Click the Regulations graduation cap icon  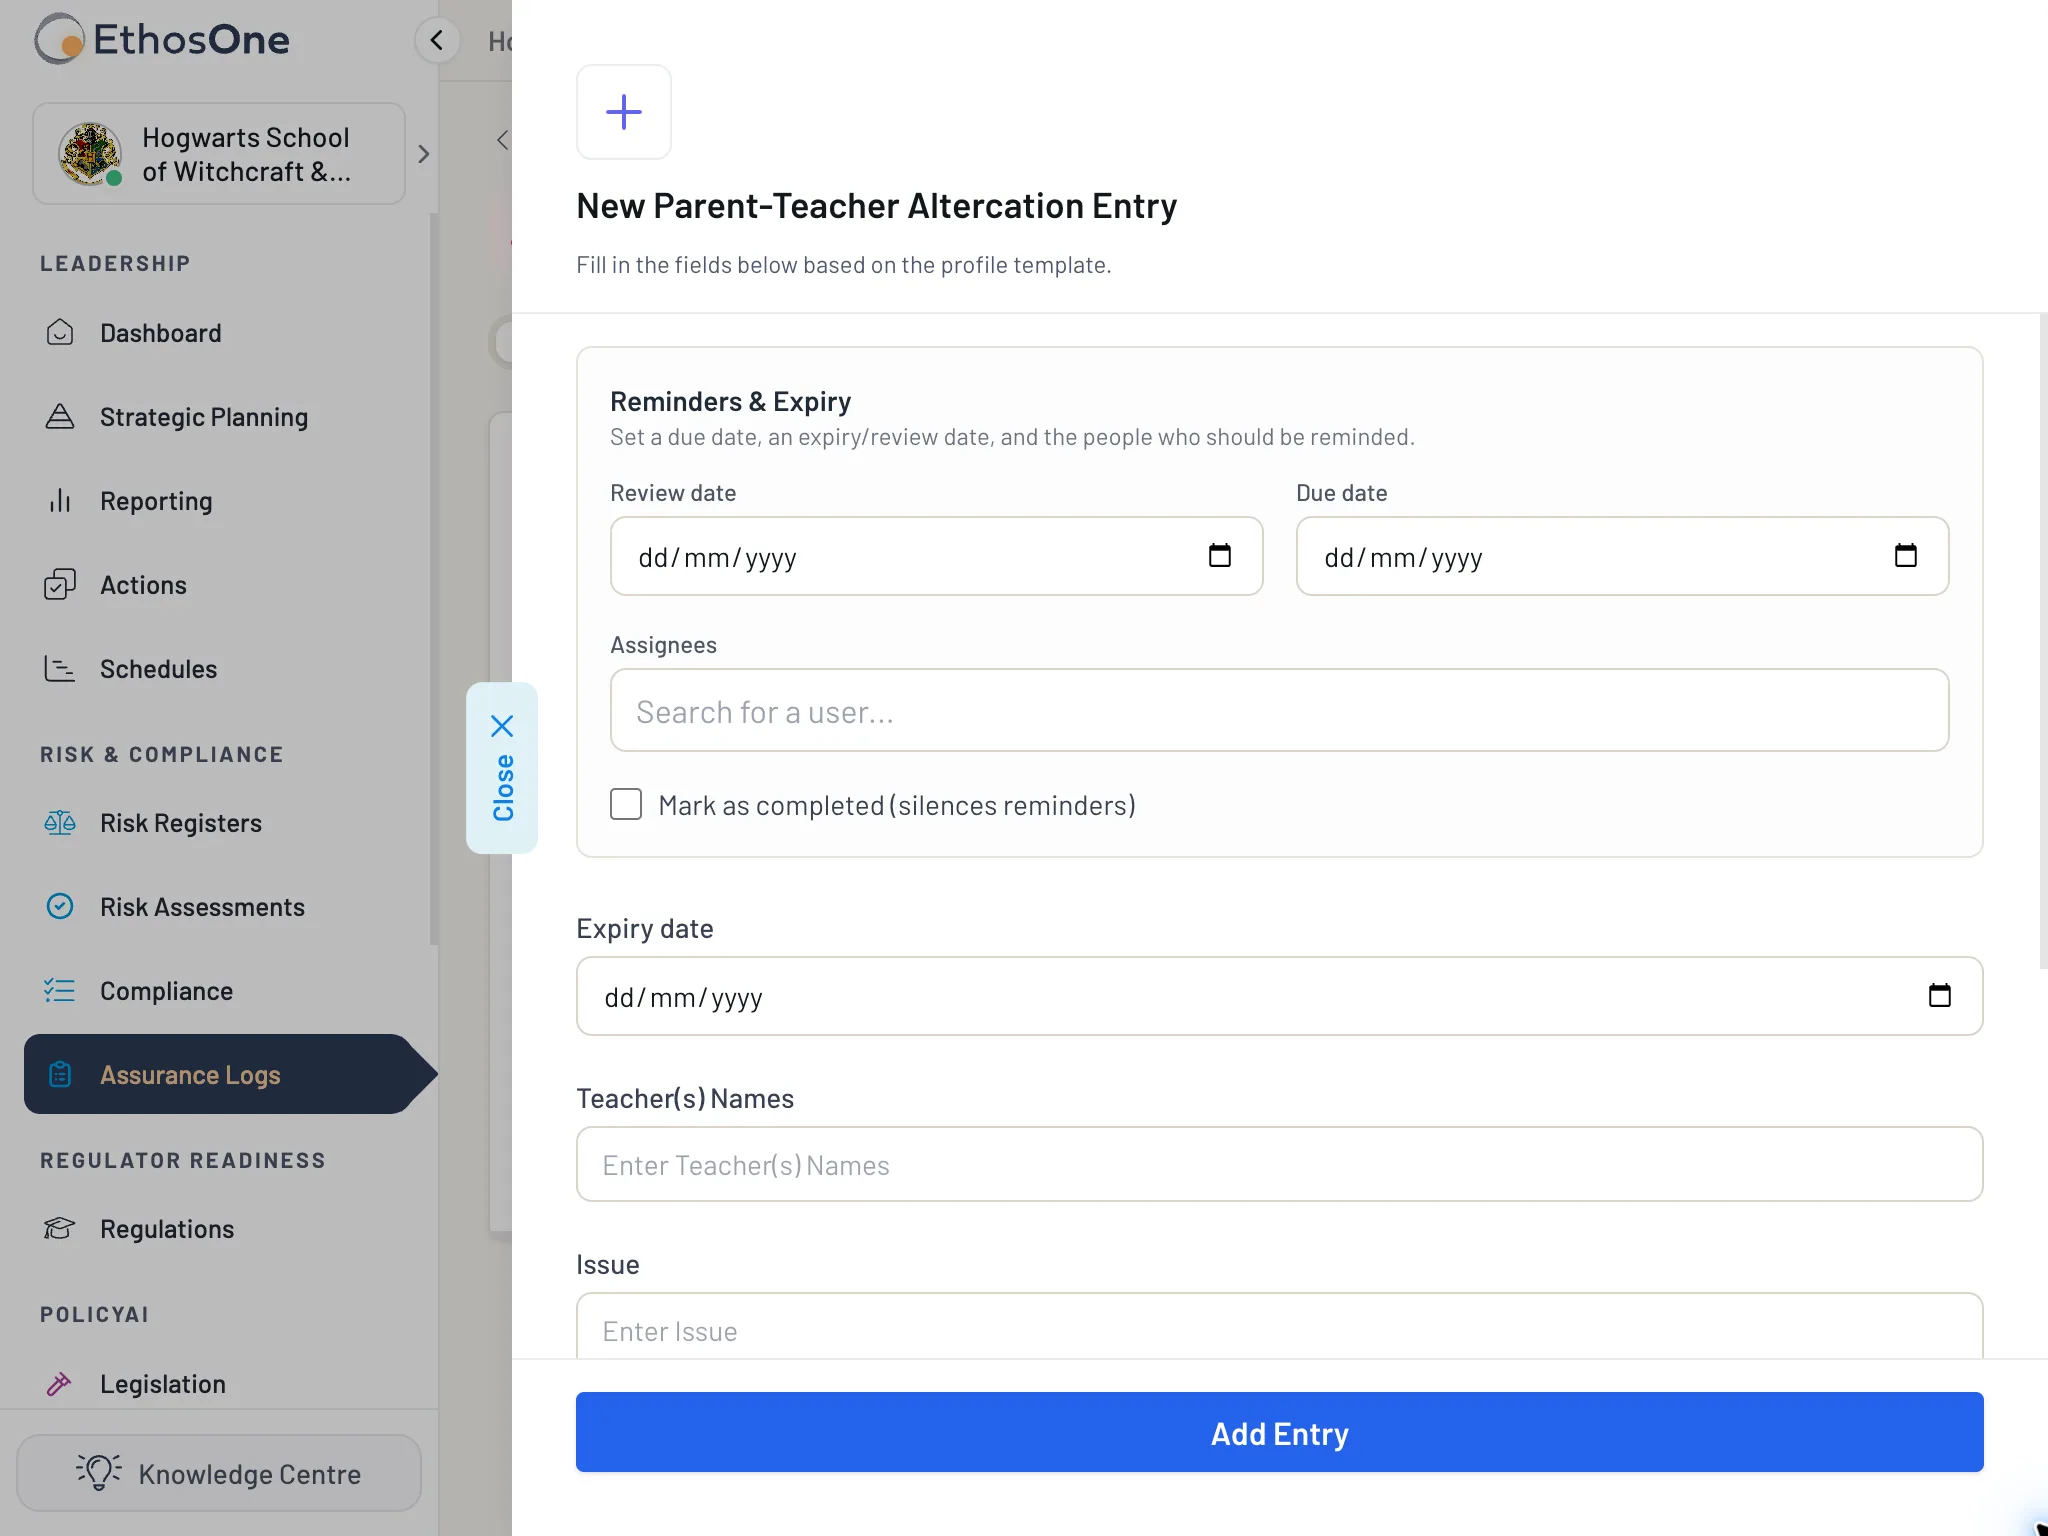click(60, 1229)
